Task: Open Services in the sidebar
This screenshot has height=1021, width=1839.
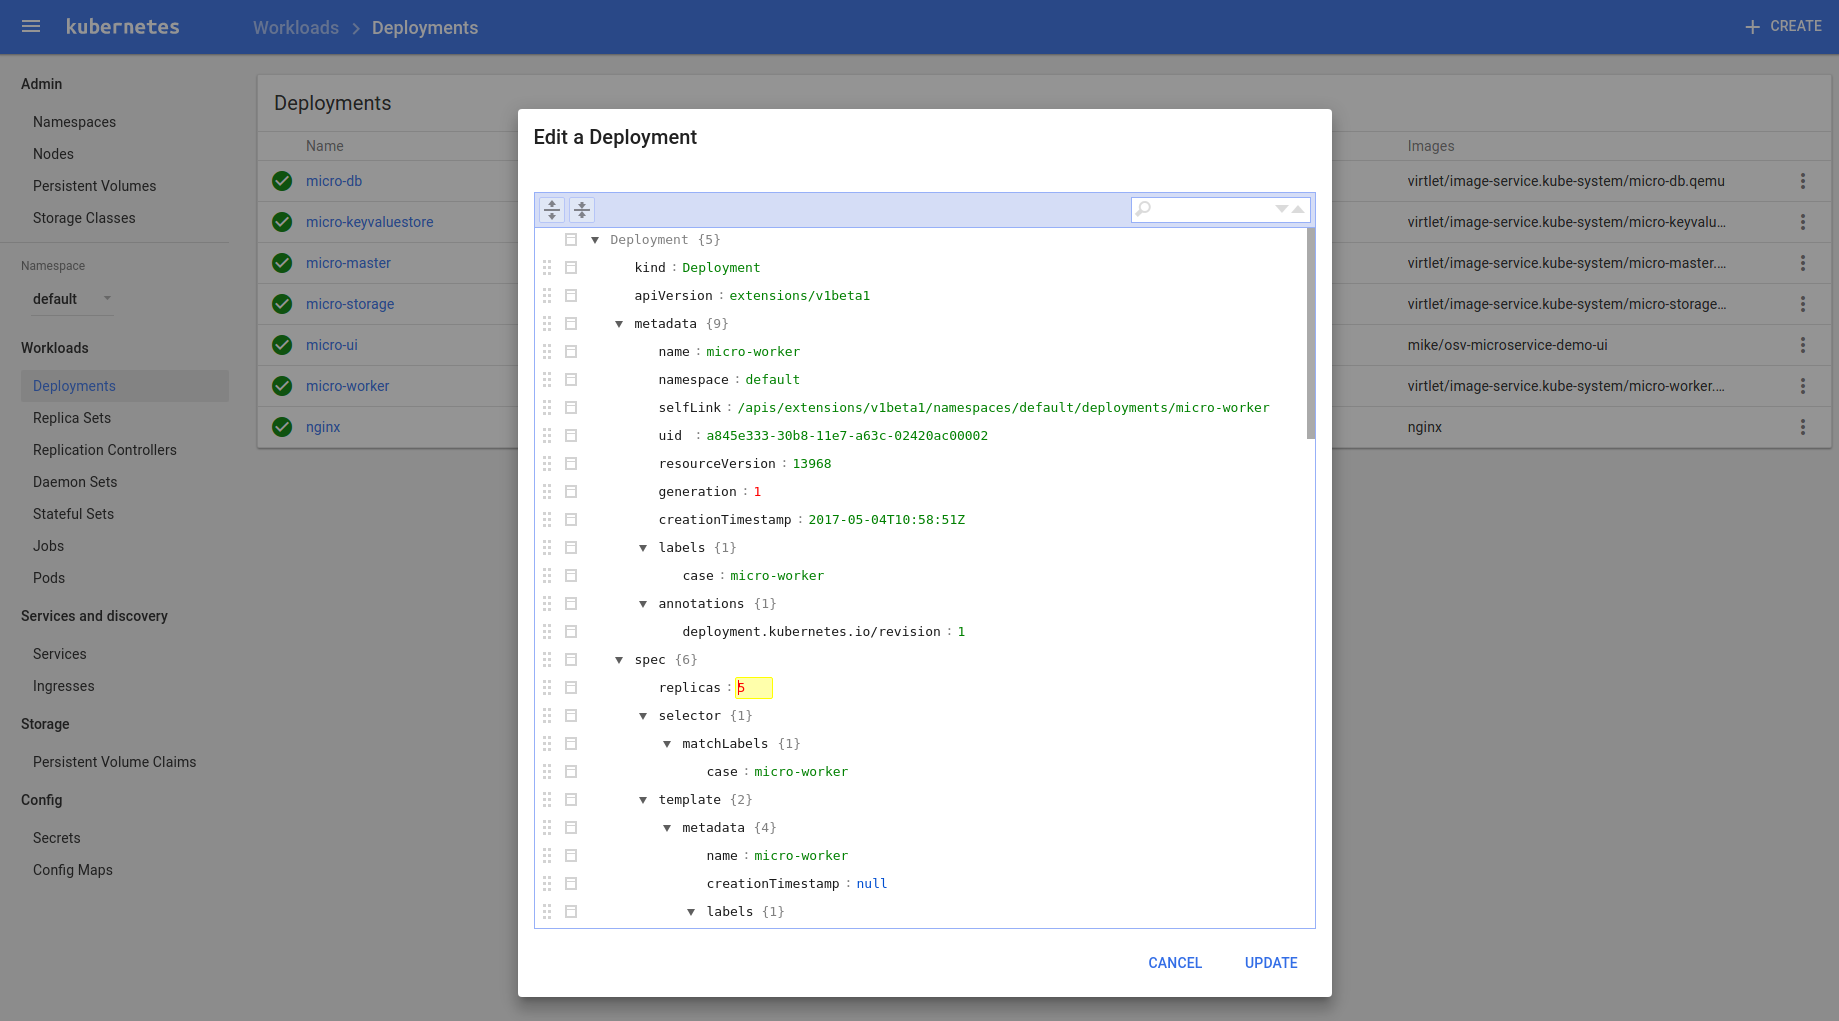Action: click(x=60, y=654)
